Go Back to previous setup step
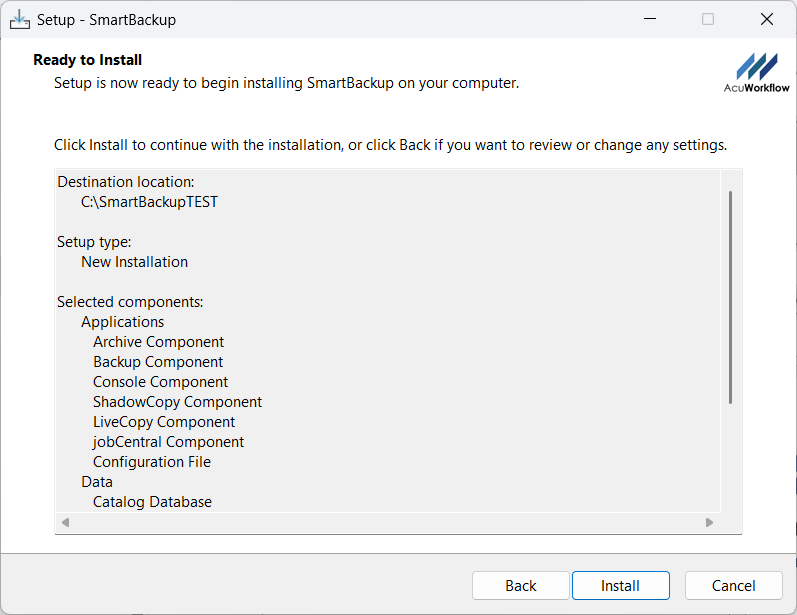Screen dimensions: 797x615 (520, 586)
